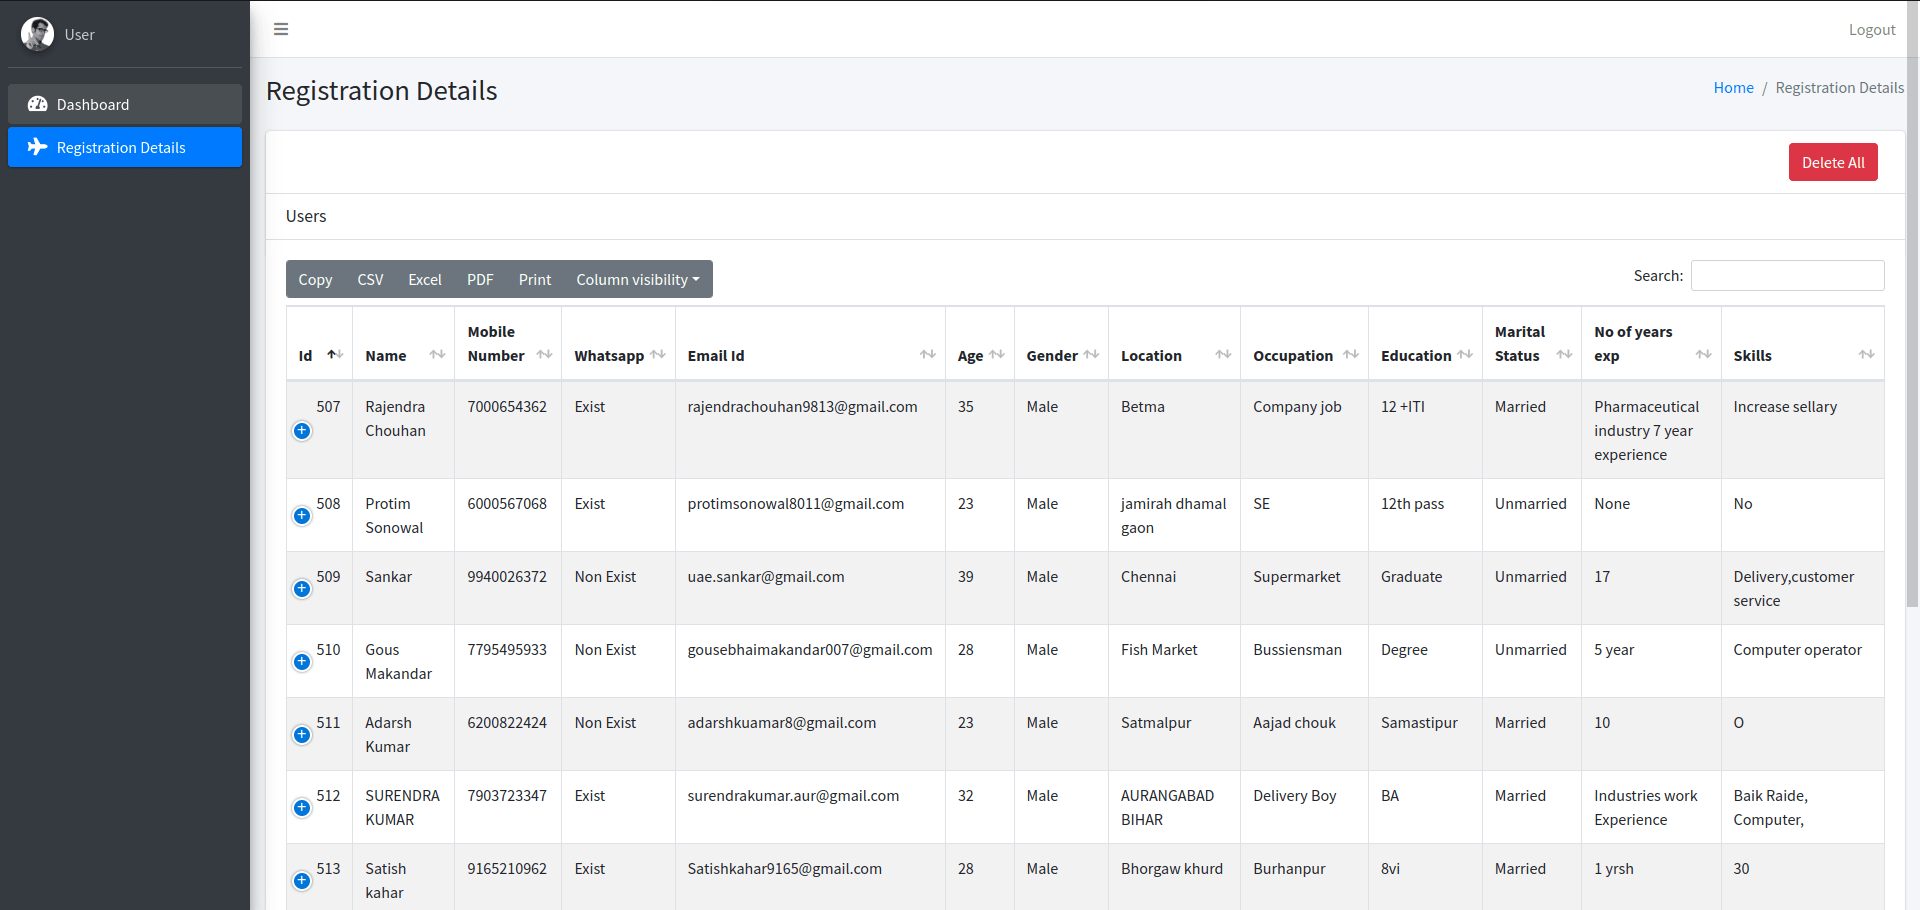This screenshot has width=1920, height=910.
Task: Expand Gous Makandar row 510
Action: pyautogui.click(x=302, y=662)
